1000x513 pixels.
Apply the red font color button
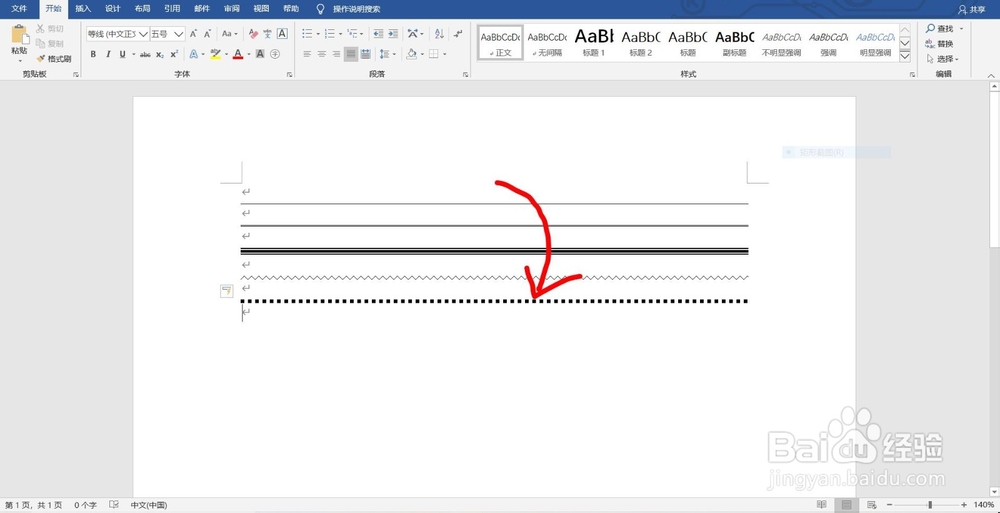click(x=238, y=54)
